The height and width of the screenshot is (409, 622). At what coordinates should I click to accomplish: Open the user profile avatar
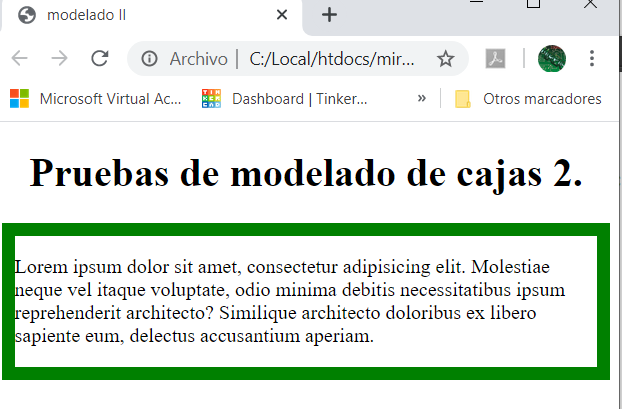[x=552, y=59]
